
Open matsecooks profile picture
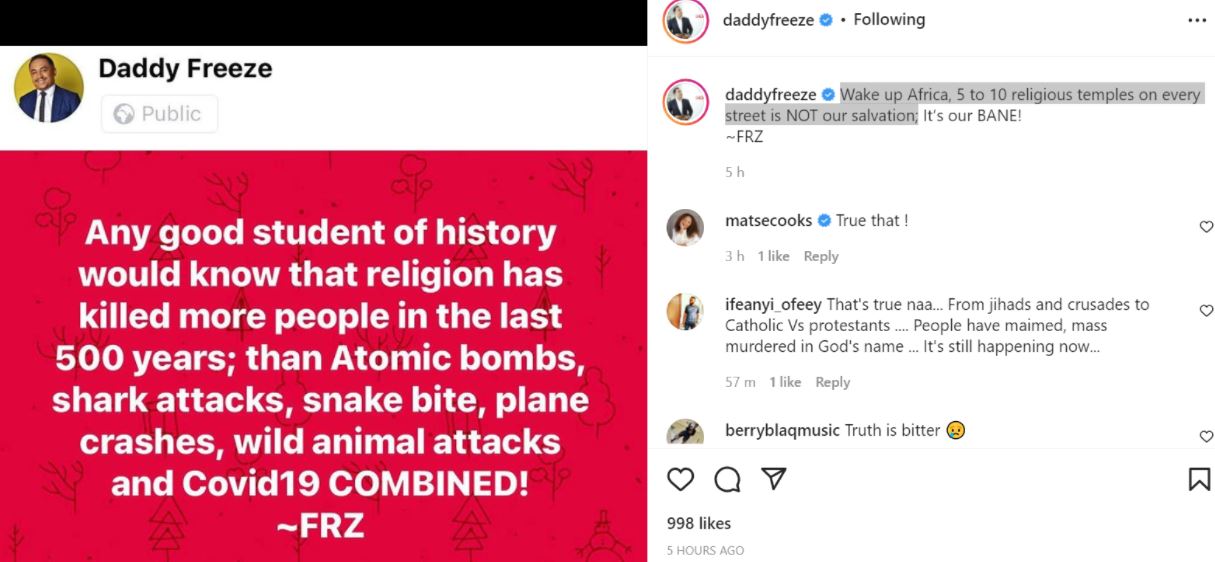pyautogui.click(x=685, y=229)
